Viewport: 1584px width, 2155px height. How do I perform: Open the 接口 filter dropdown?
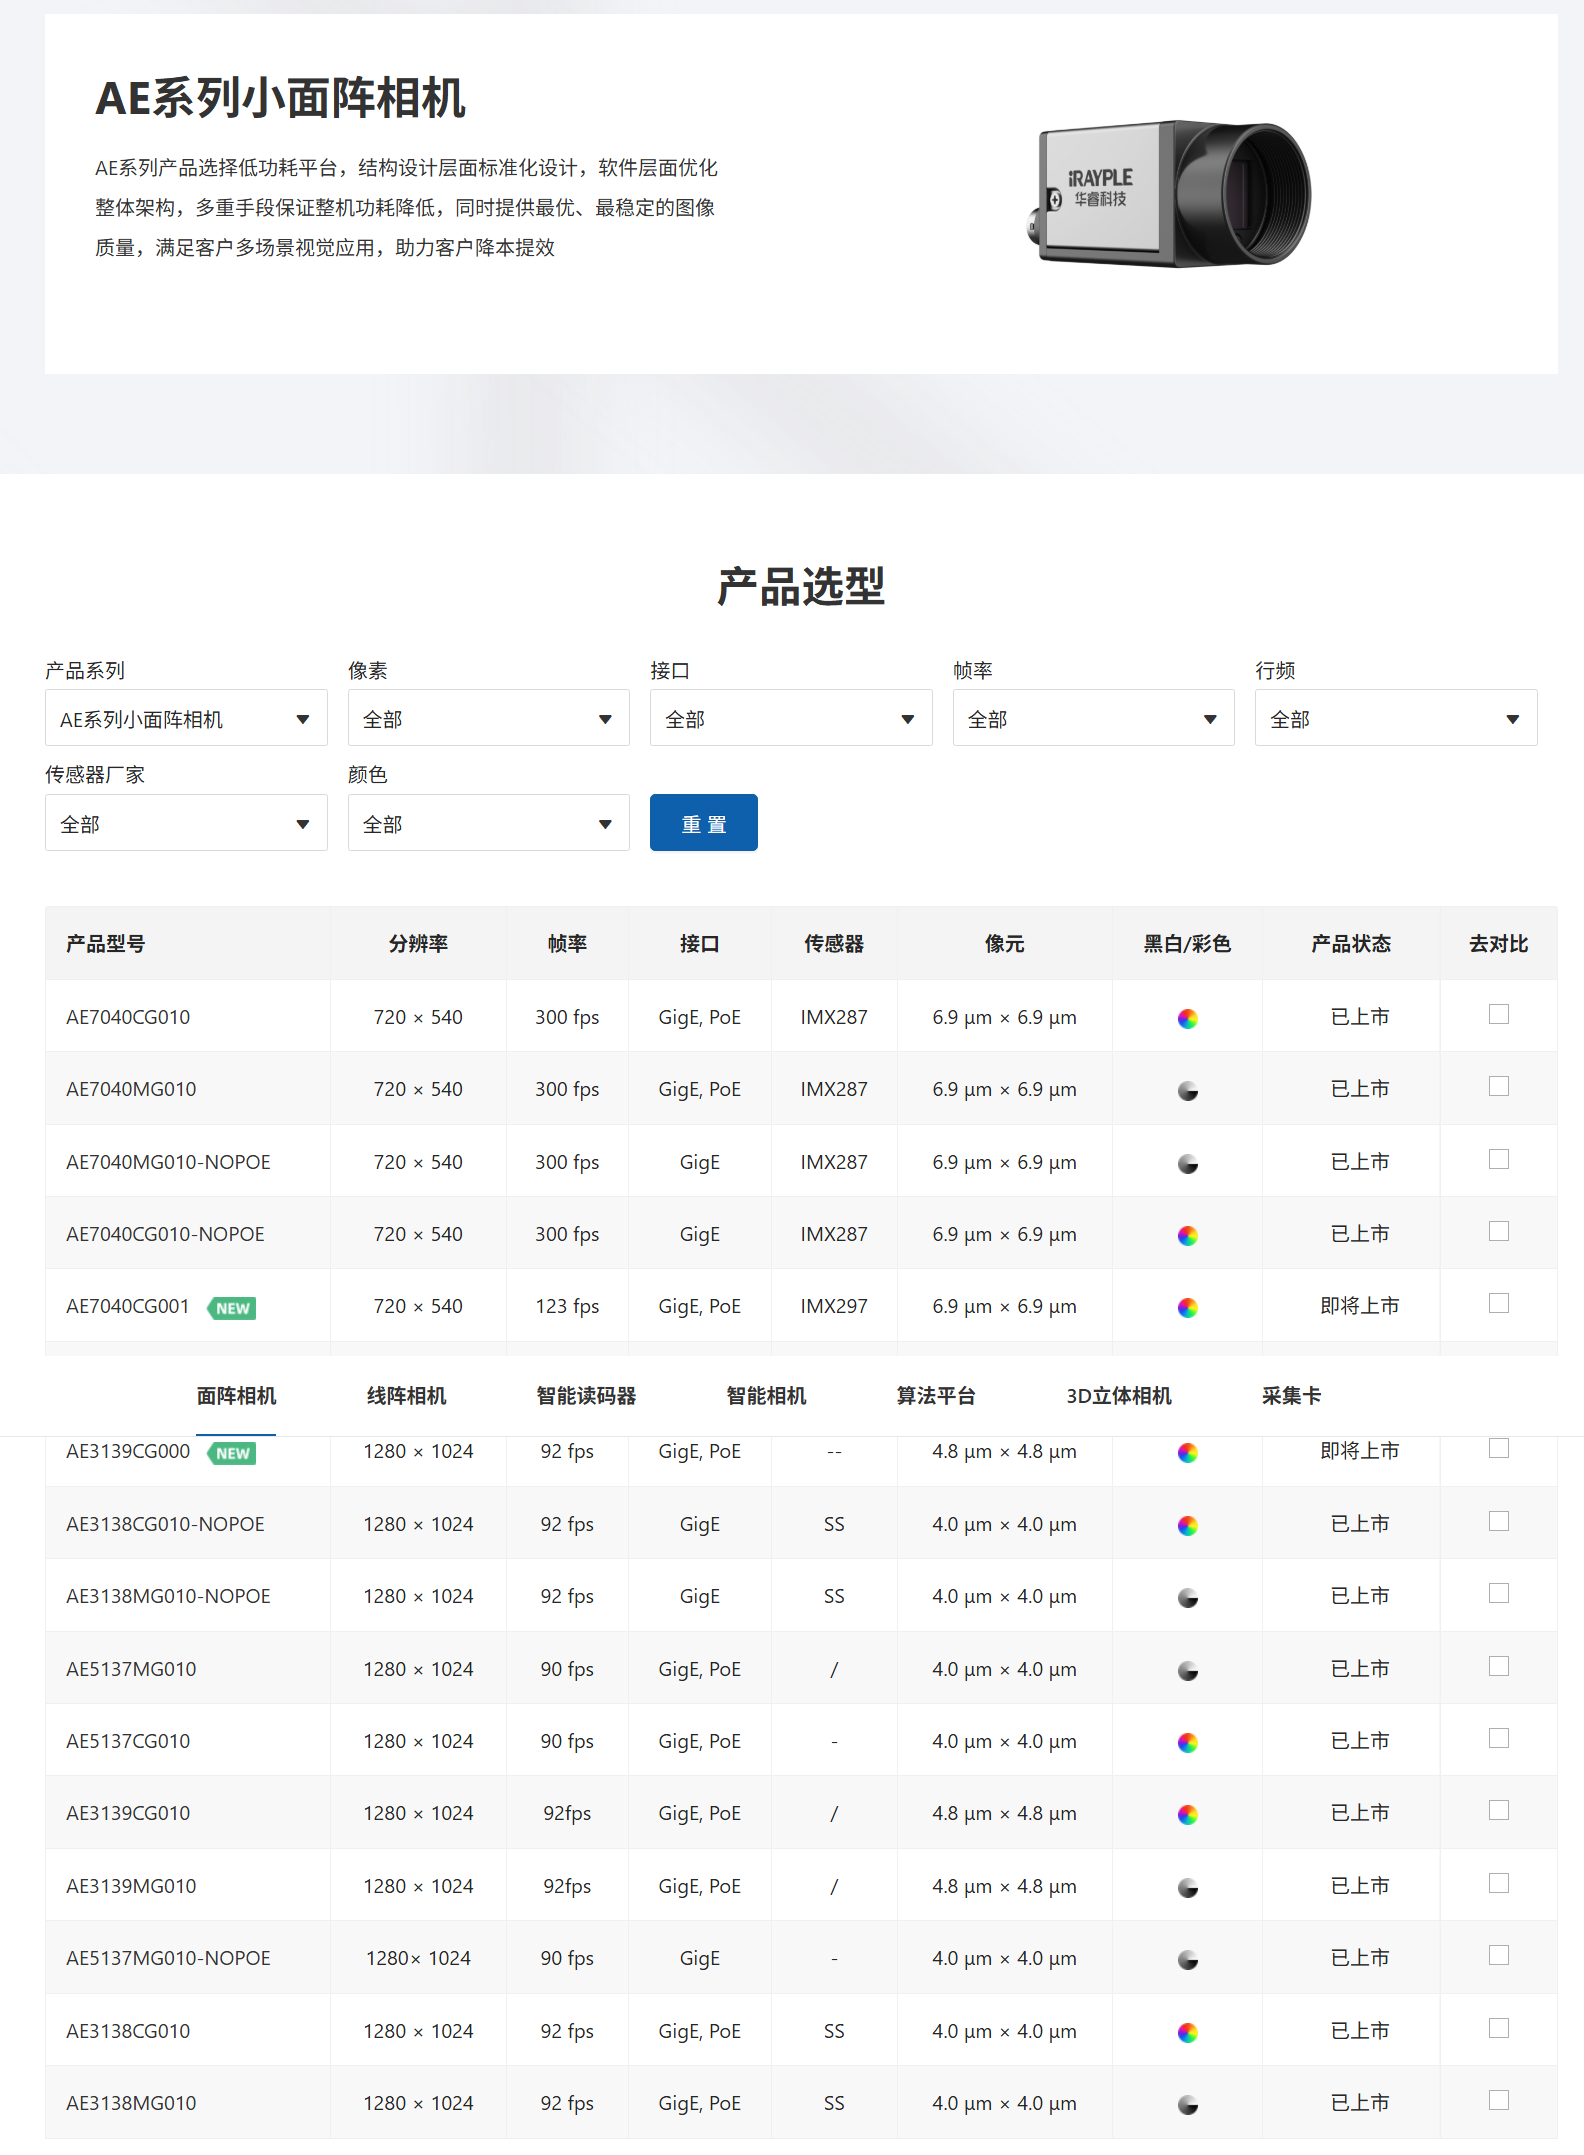coord(791,718)
